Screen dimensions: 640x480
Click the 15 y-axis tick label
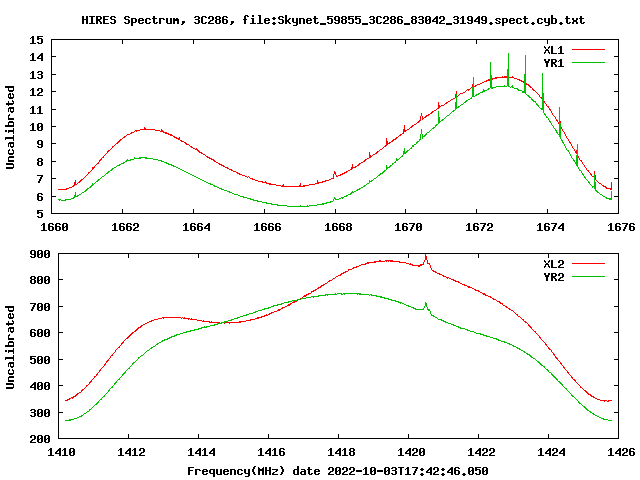pos(36,40)
